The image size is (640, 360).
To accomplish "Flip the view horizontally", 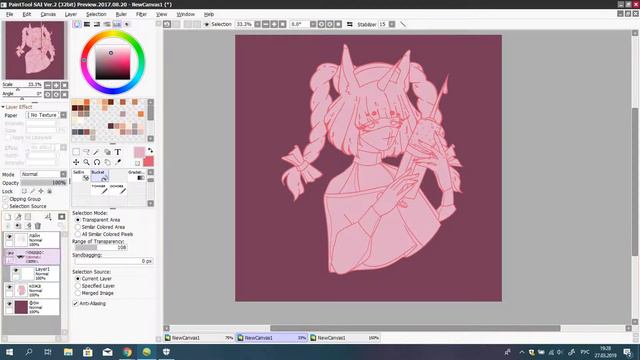I will [x=350, y=24].
